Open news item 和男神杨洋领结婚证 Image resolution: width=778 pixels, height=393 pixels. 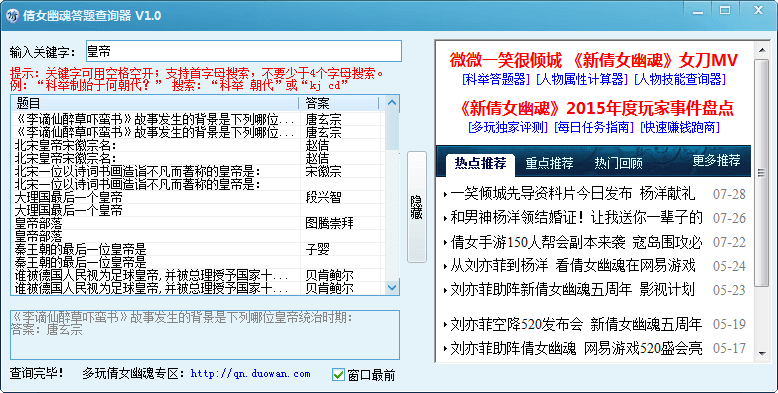coord(576,217)
